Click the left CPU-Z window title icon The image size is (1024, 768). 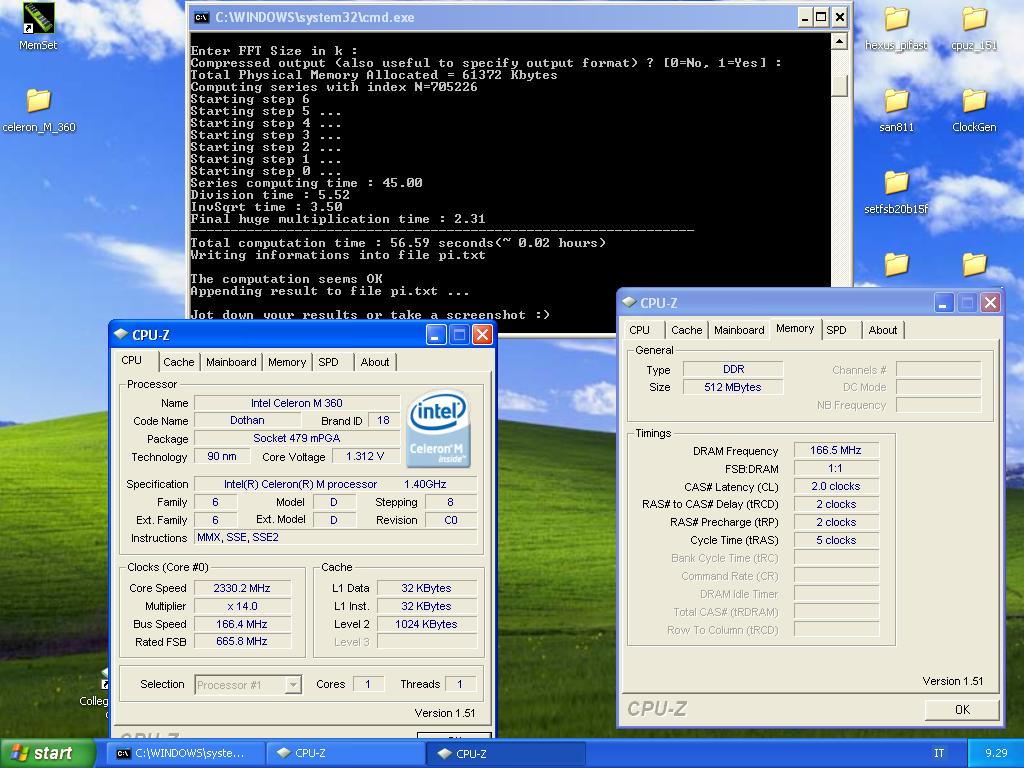tap(121, 334)
